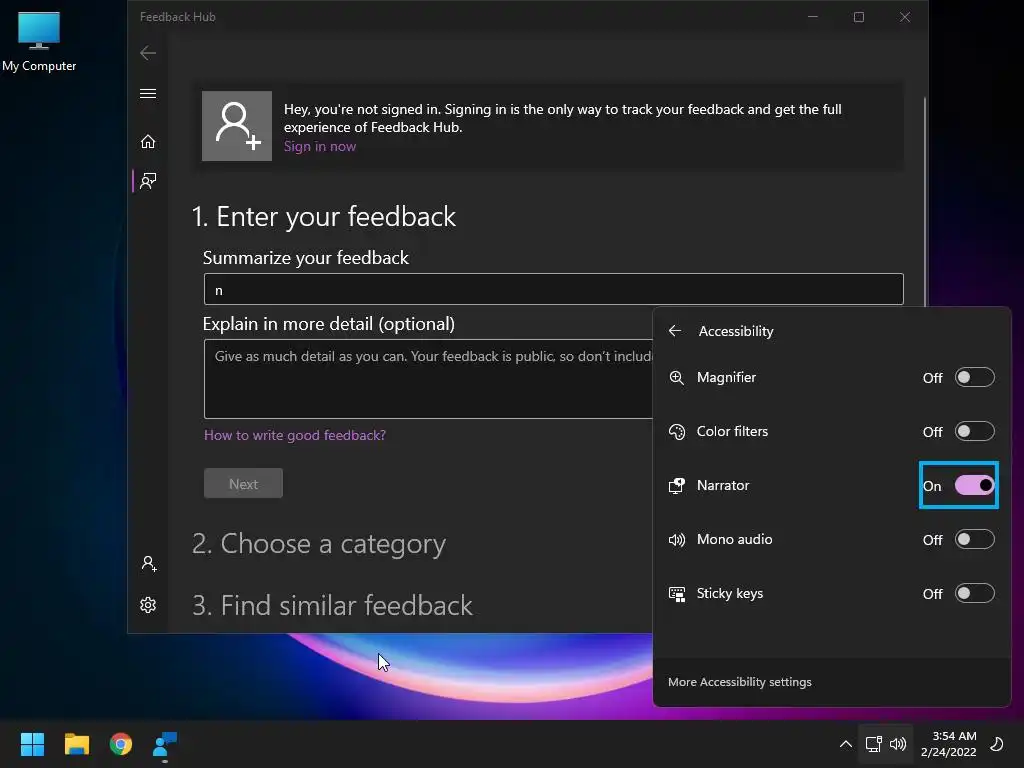1024x768 pixels.
Task: Open Feedback Hub settings gear
Action: pos(148,605)
